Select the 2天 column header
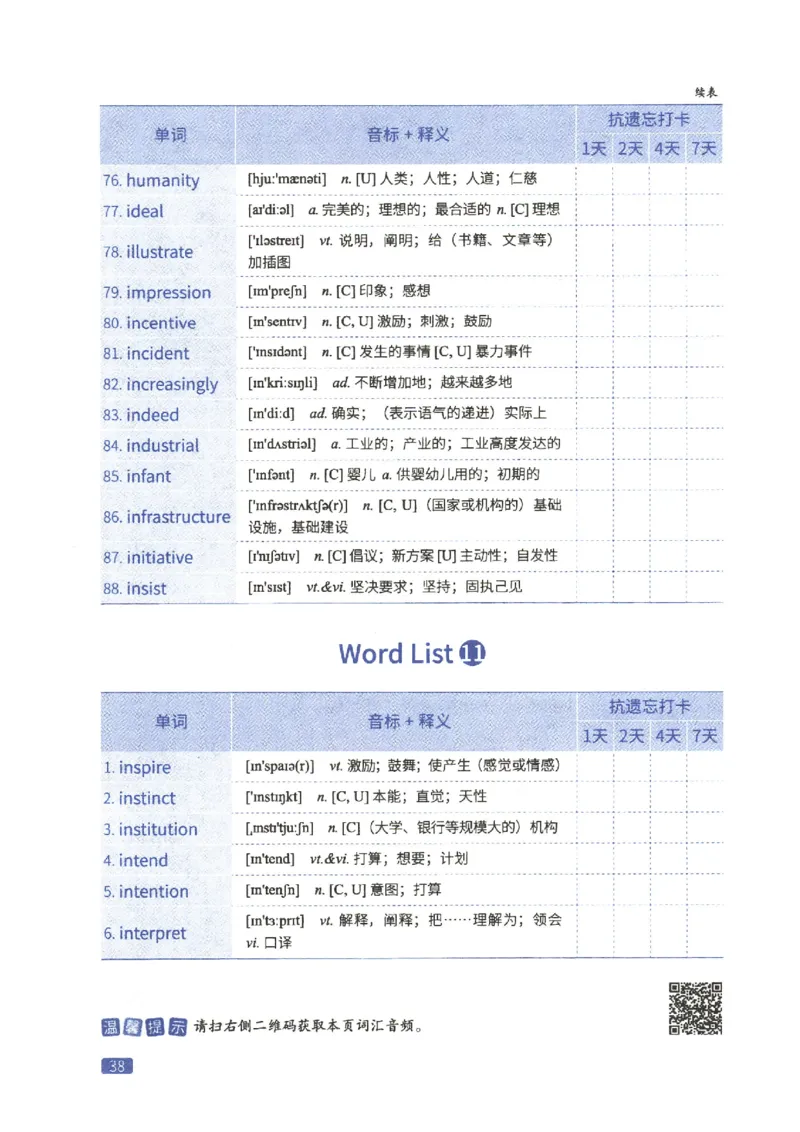Viewport: 800px width, 1132px height. point(632,147)
